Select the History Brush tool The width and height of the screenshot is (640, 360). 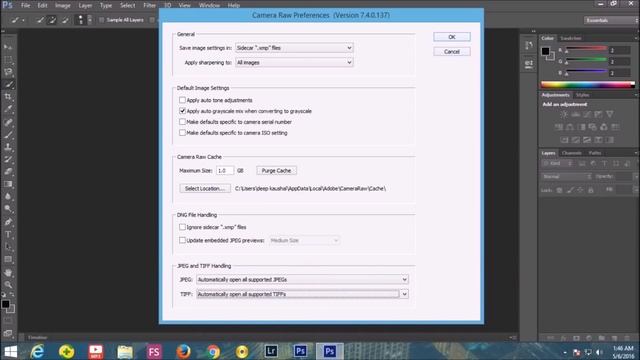coord(8,159)
